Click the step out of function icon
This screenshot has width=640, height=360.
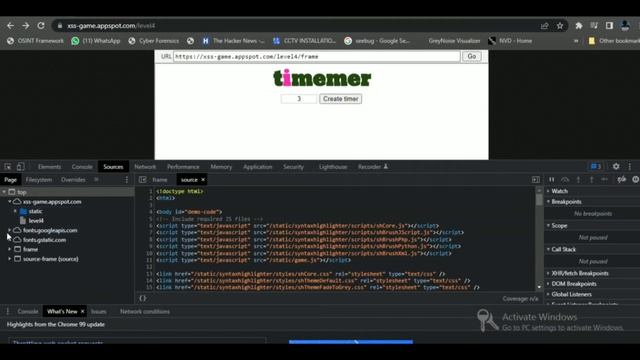(591, 180)
